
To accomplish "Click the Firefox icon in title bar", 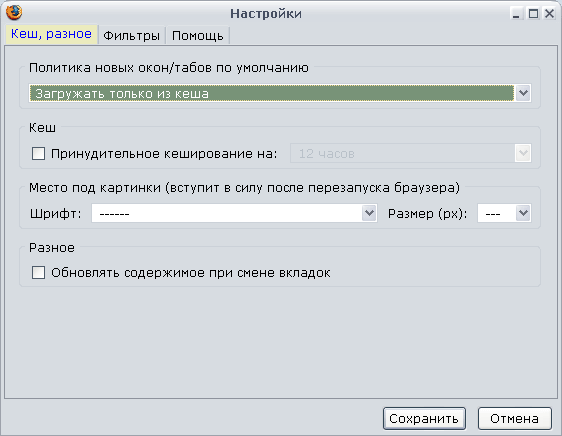I will (14, 13).
